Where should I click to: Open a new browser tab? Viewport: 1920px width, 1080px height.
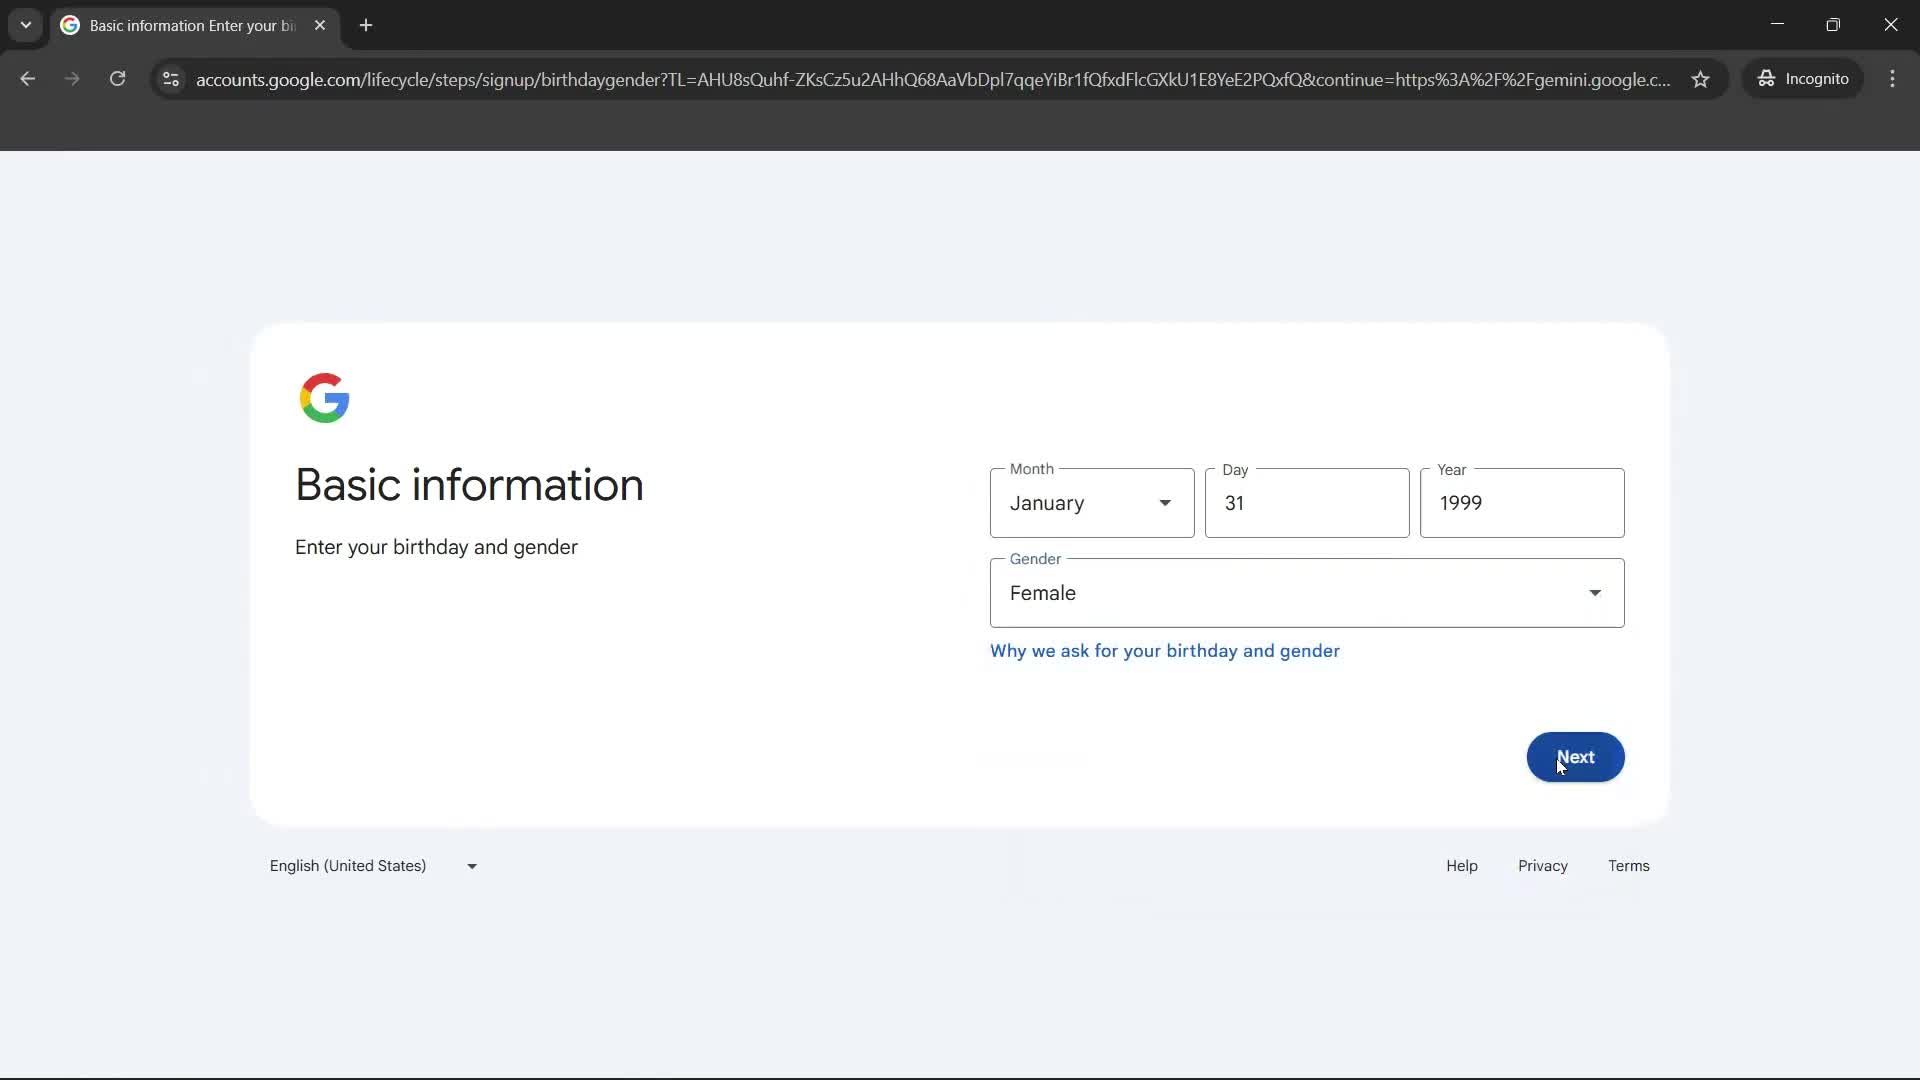click(x=366, y=25)
